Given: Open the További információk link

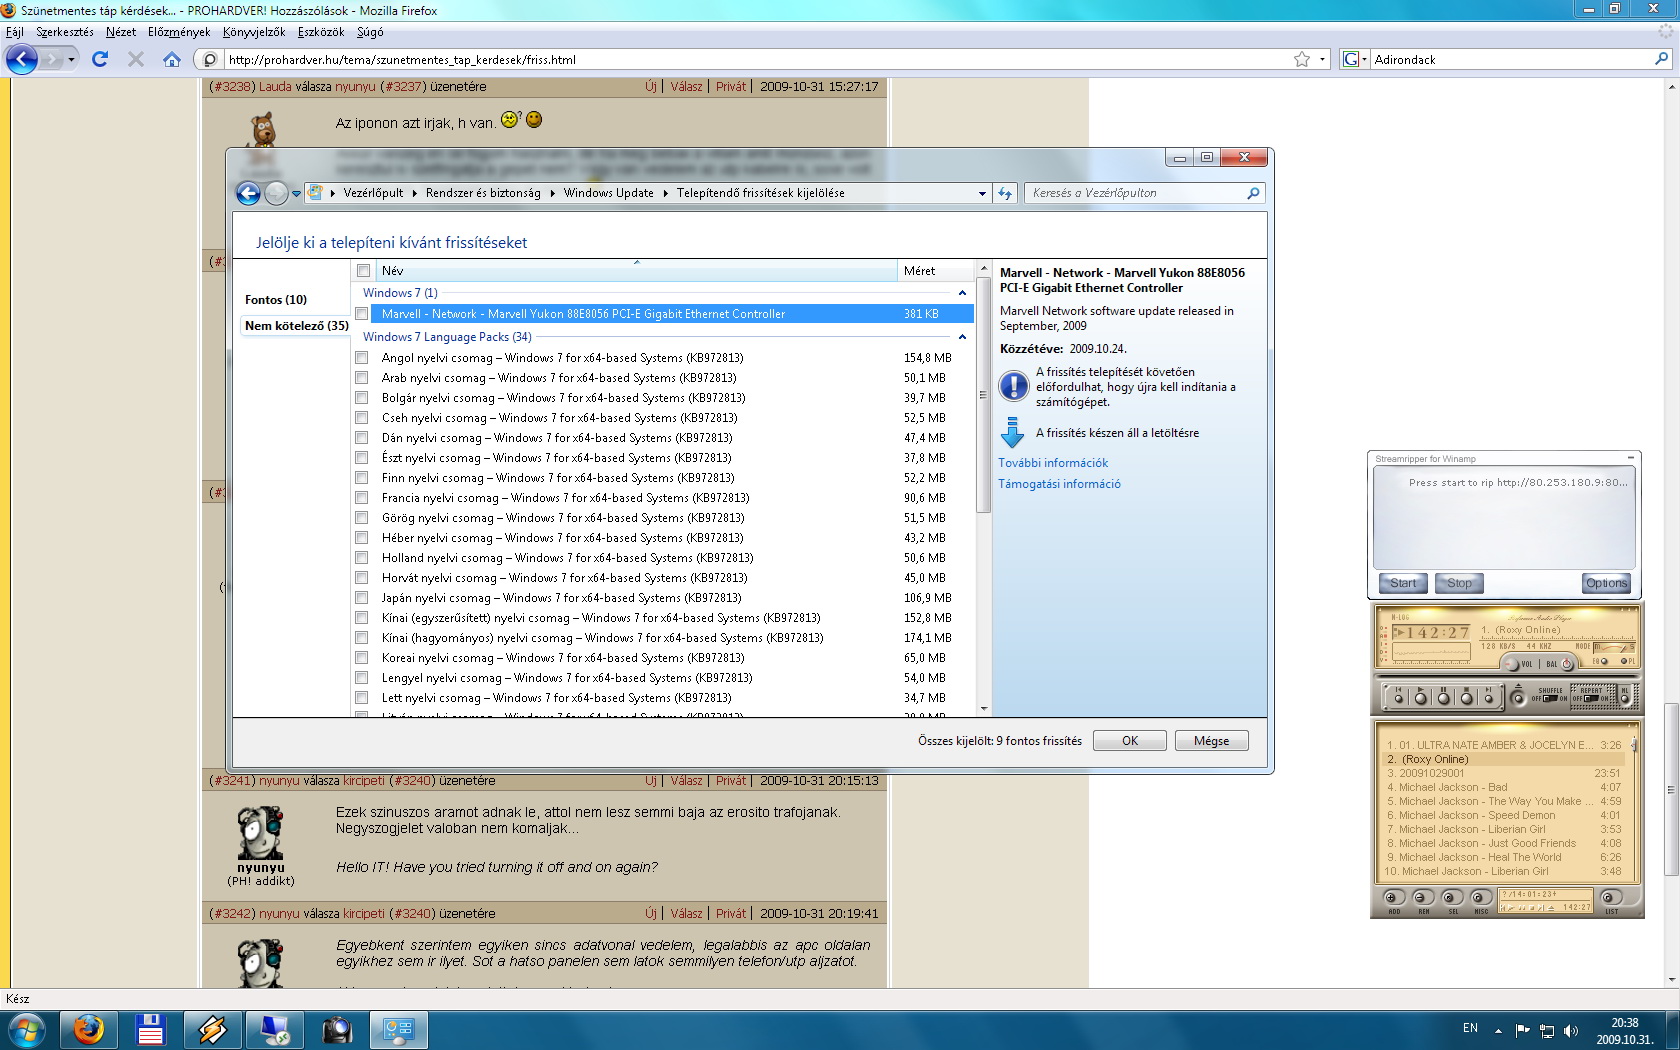Looking at the screenshot, I should (1053, 463).
